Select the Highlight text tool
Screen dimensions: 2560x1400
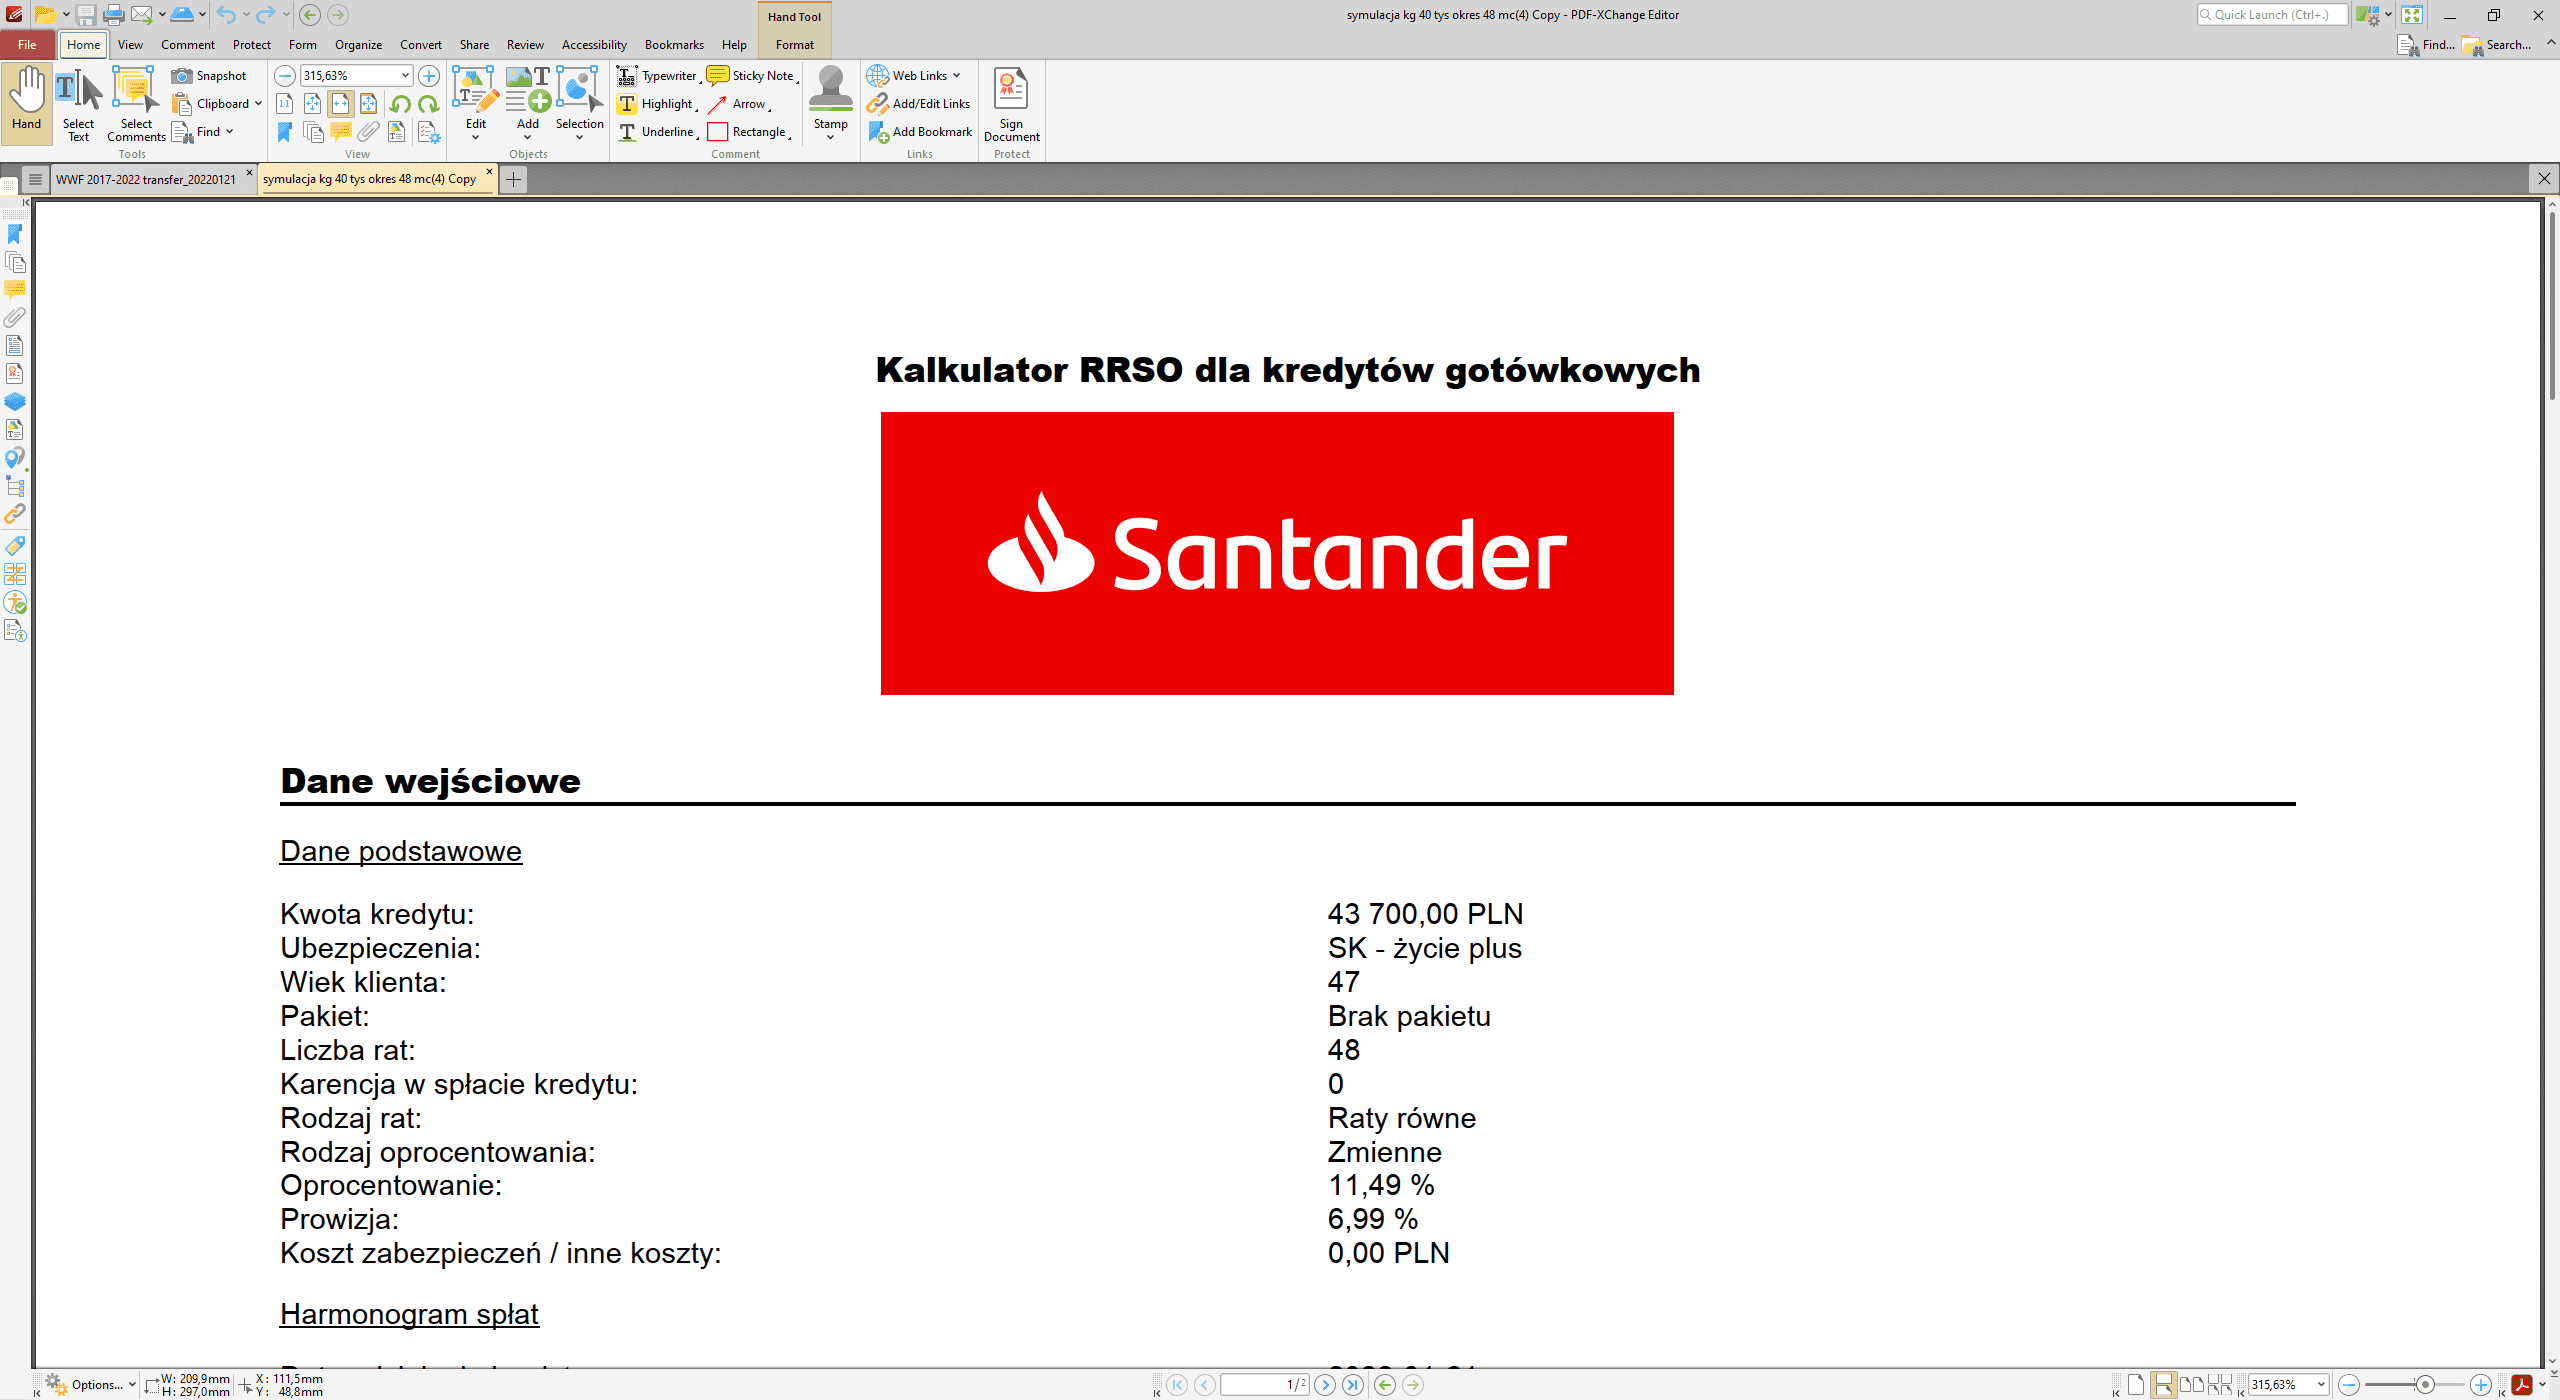(656, 104)
